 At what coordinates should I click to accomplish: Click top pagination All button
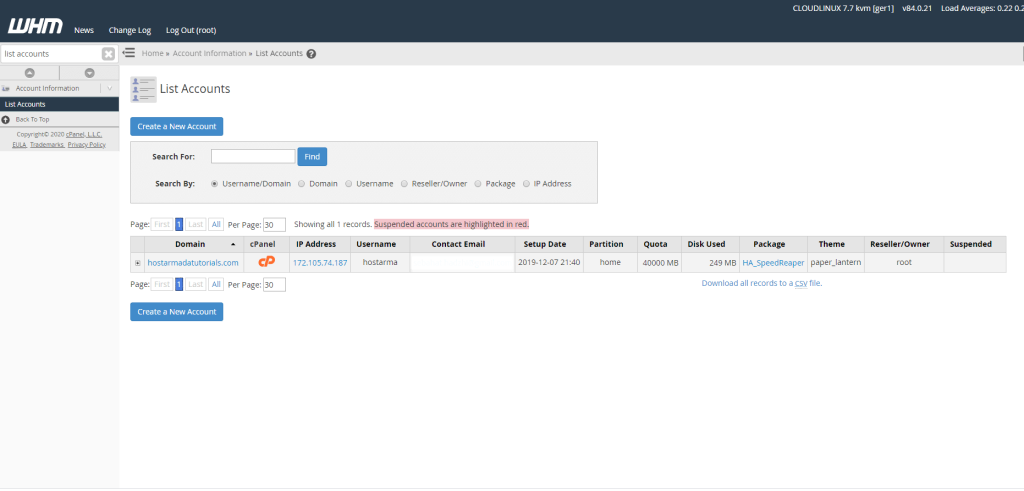click(x=216, y=225)
